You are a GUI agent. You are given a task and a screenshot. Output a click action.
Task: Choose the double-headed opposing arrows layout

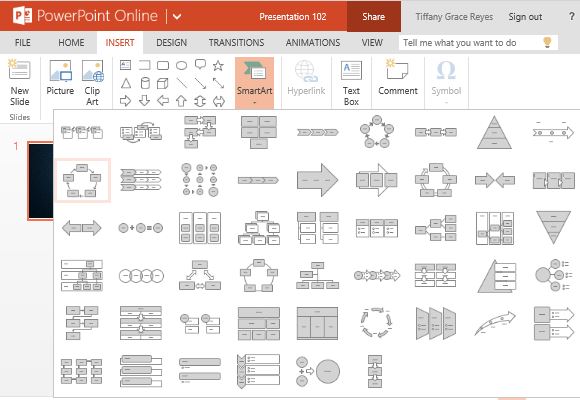[82, 228]
